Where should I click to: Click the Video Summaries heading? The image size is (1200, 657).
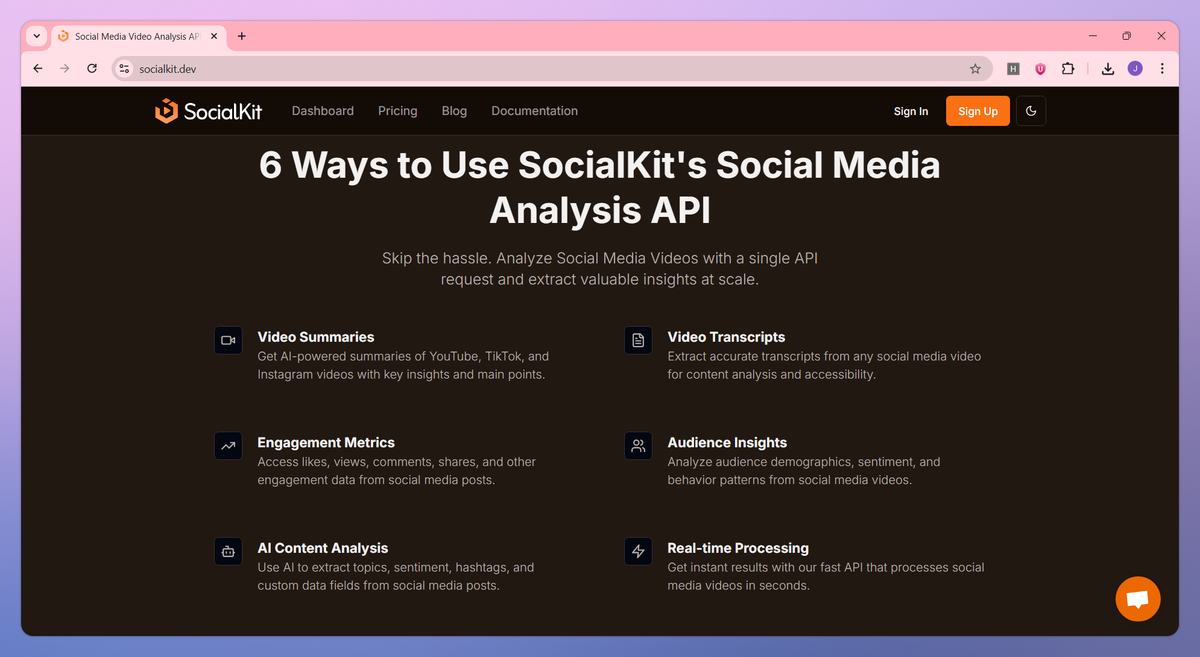[316, 337]
